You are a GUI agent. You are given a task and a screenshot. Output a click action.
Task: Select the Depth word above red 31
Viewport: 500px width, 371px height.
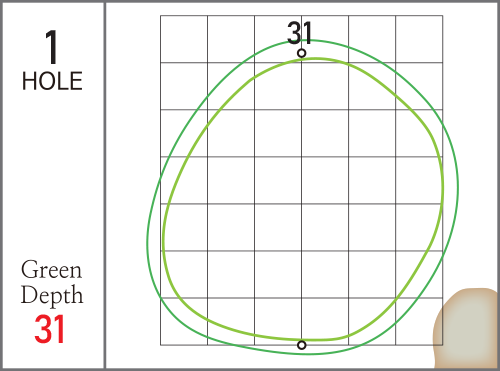click(x=52, y=294)
